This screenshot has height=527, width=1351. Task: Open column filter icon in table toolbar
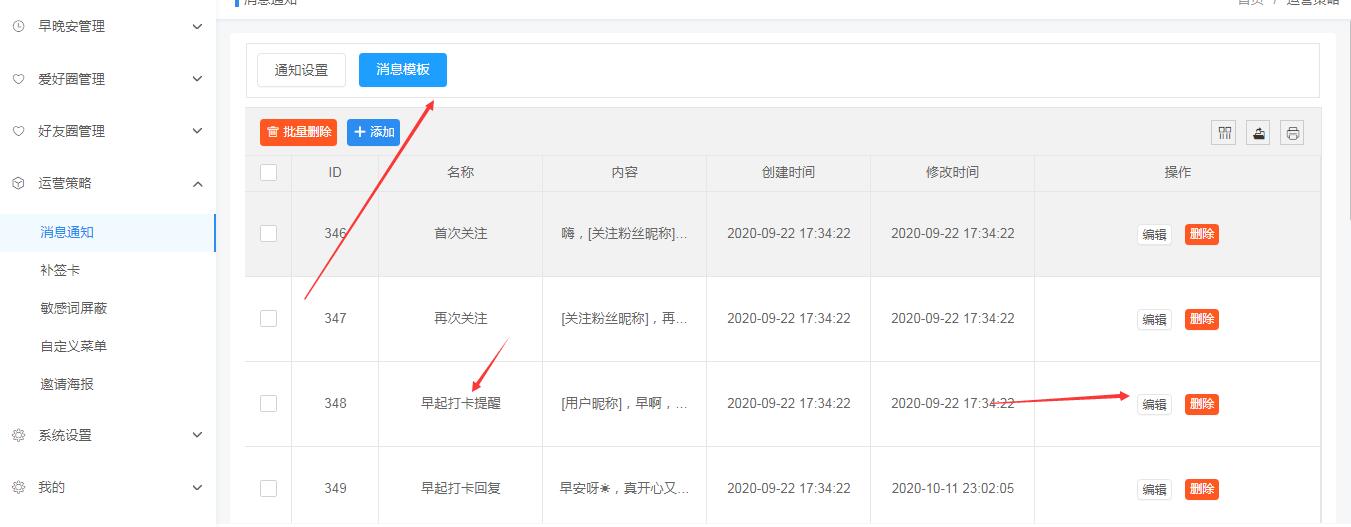[x=1224, y=133]
